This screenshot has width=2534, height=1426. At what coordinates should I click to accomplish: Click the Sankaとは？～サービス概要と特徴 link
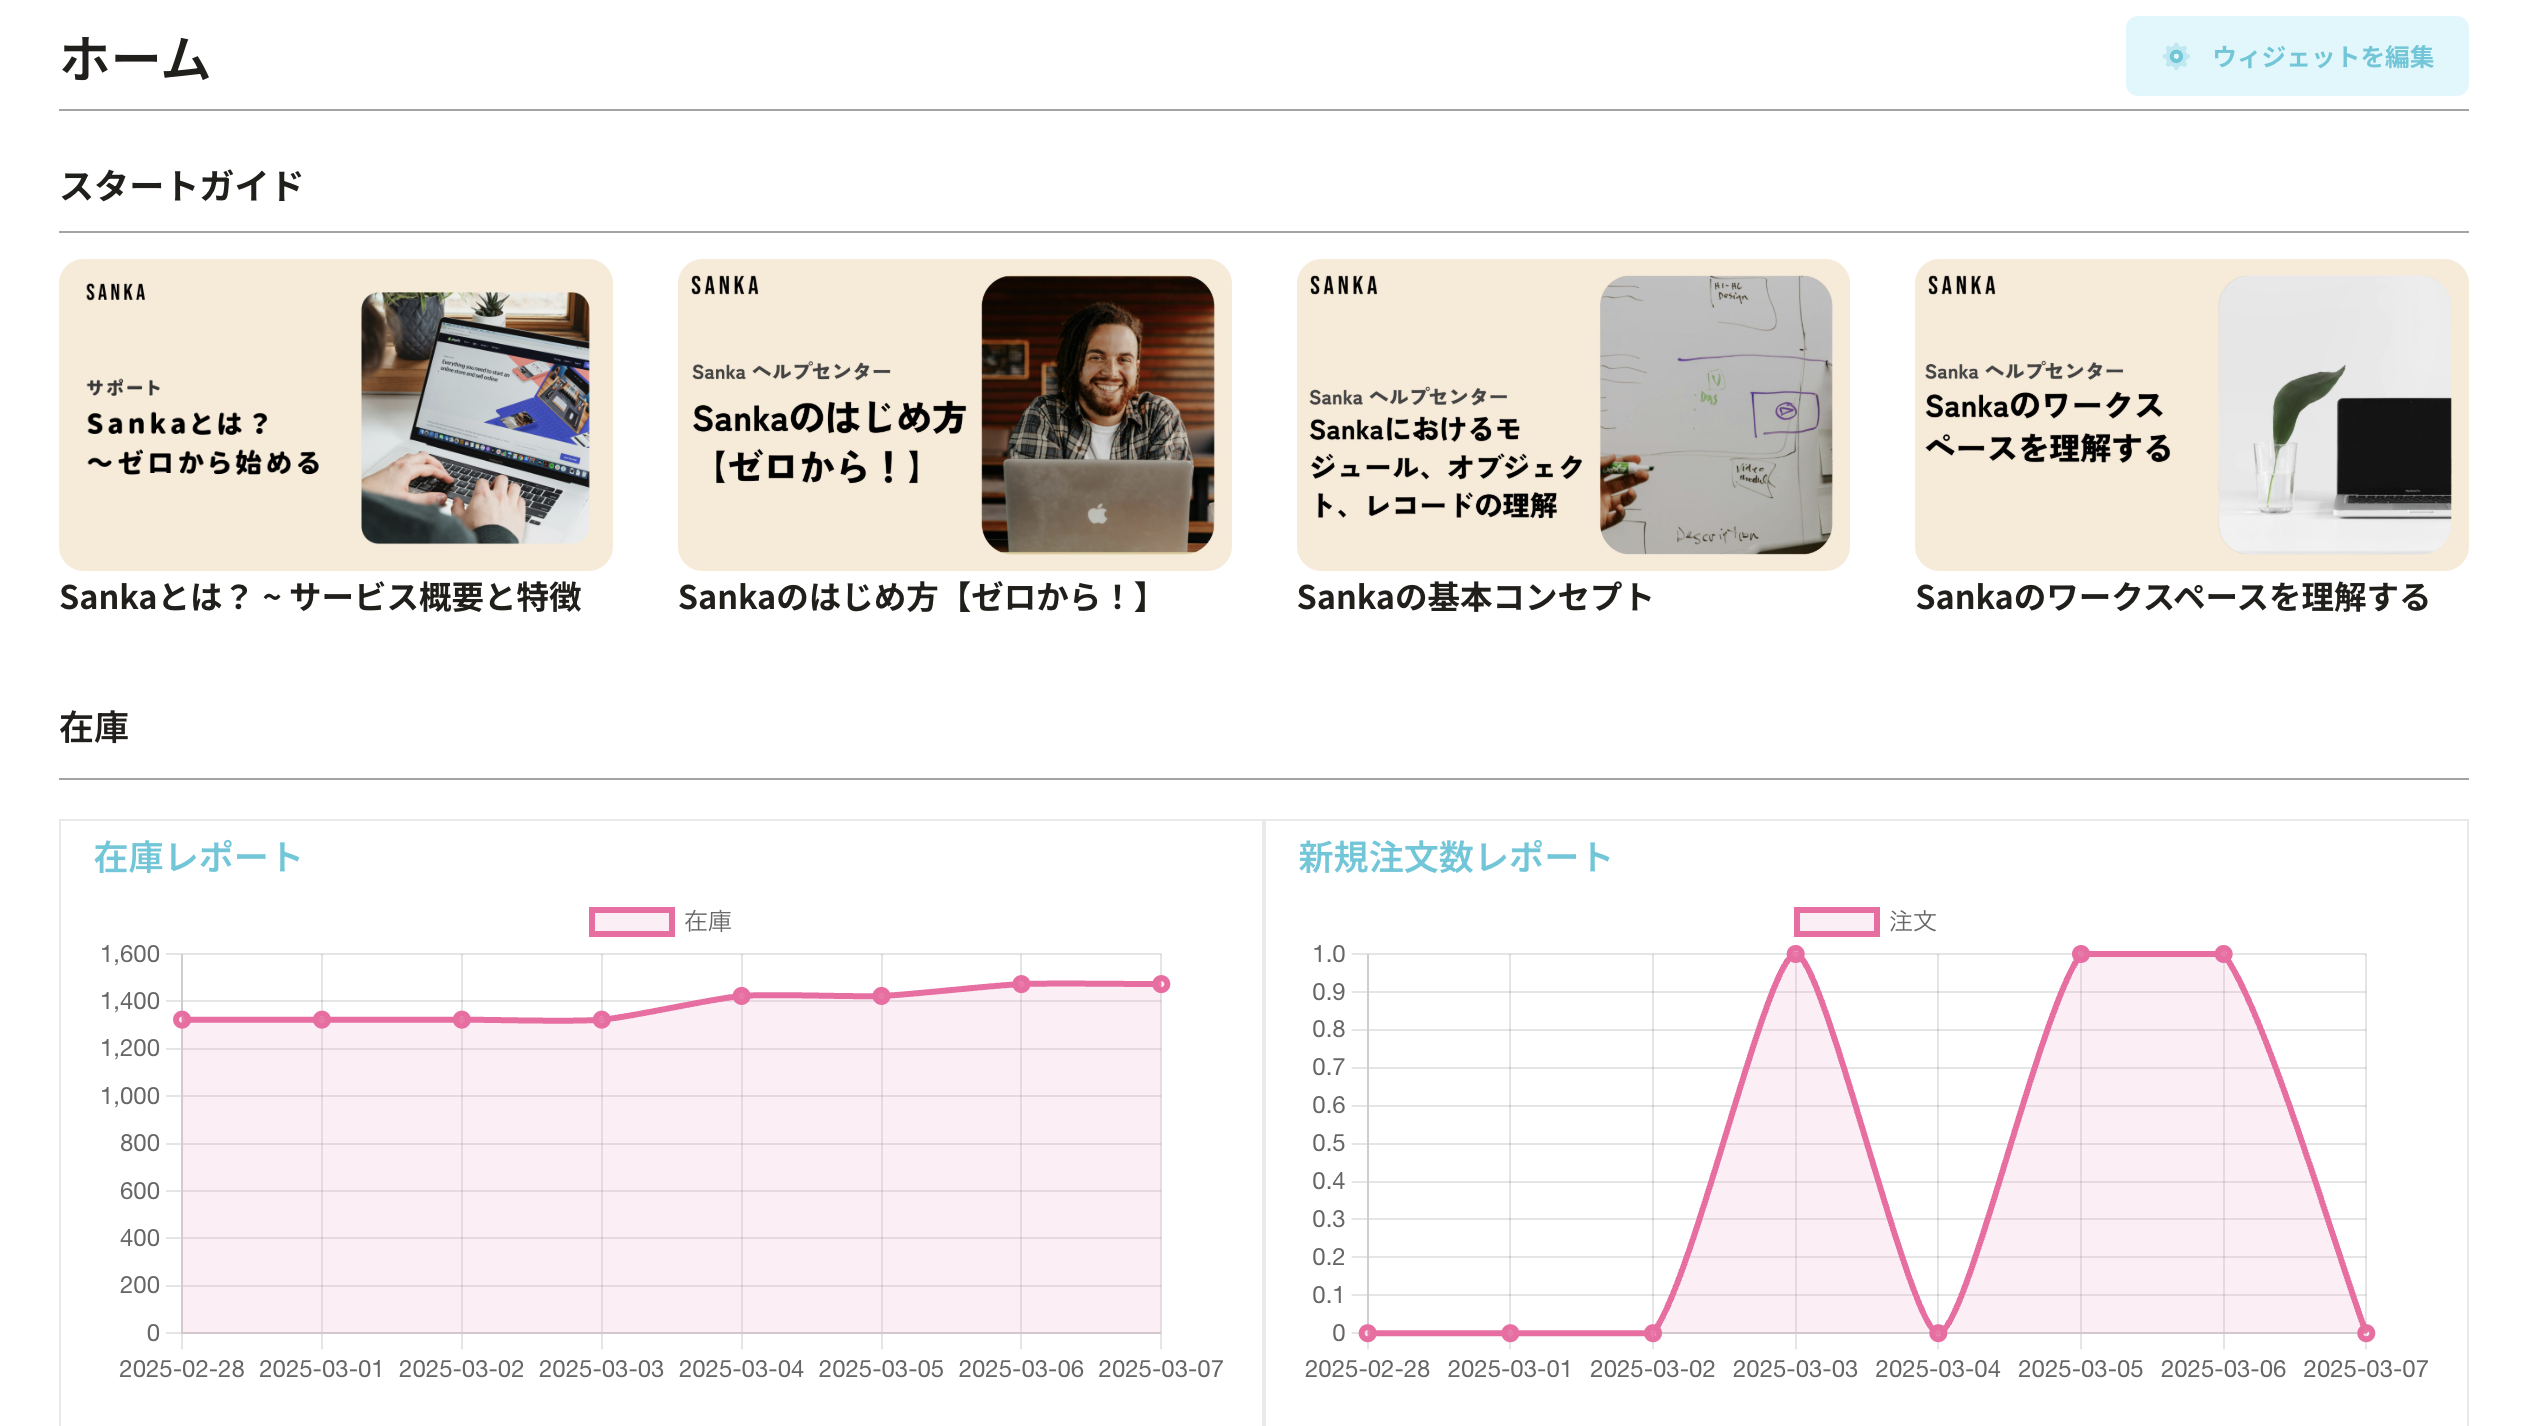click(320, 597)
